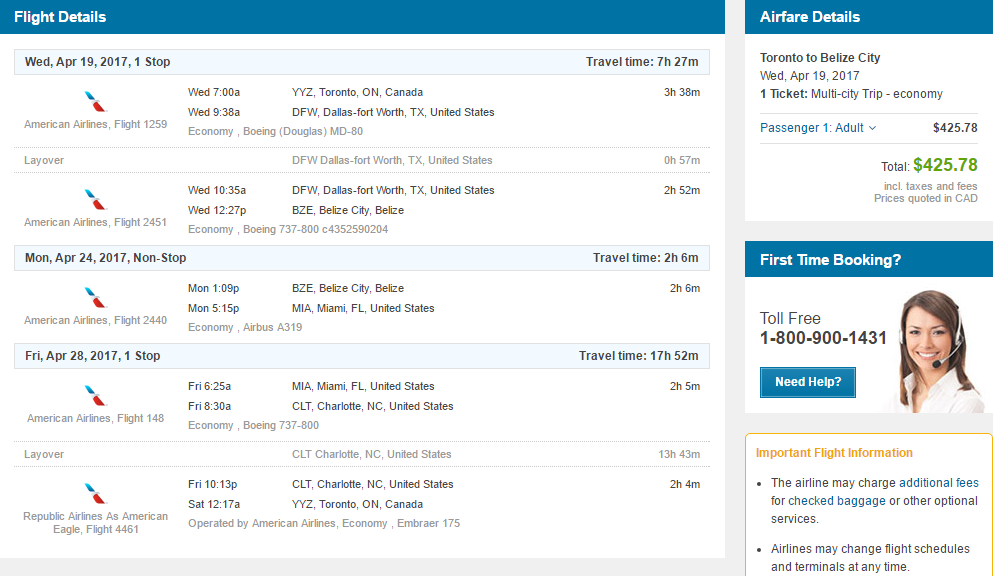Click American Eagle logo for Flight 4461
This screenshot has height=576, width=993.
pos(96,494)
